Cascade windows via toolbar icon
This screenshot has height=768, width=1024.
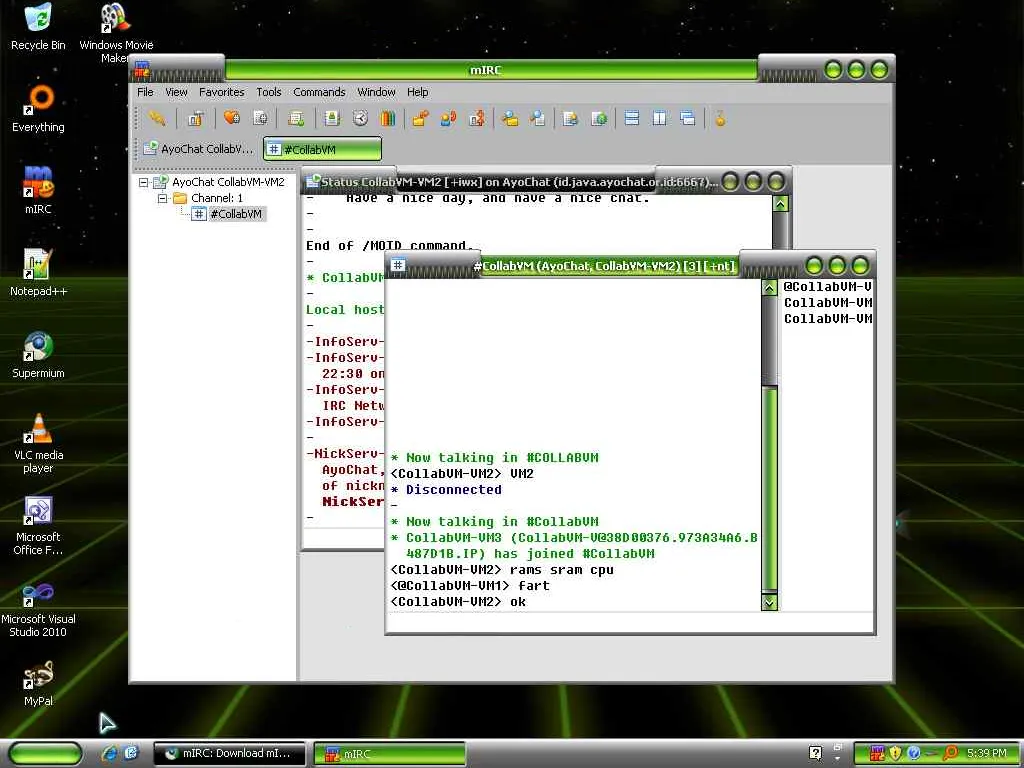688,118
